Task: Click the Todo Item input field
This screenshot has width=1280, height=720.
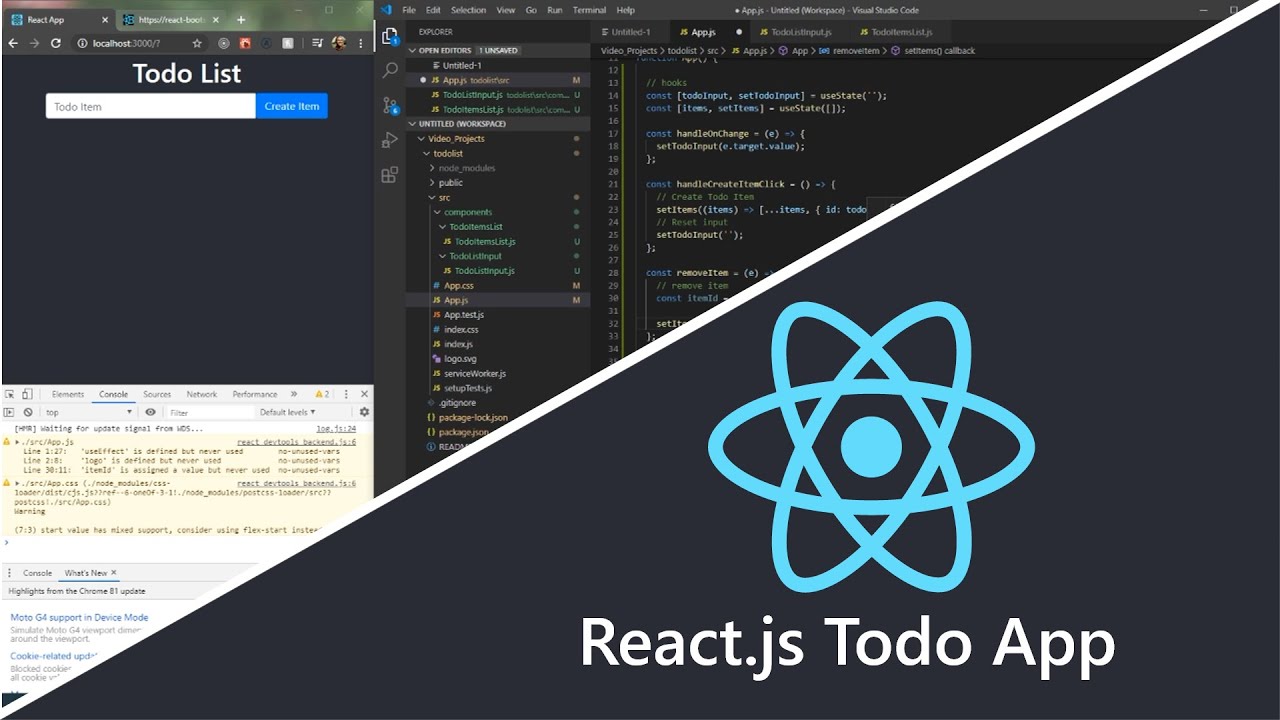Action: point(151,107)
